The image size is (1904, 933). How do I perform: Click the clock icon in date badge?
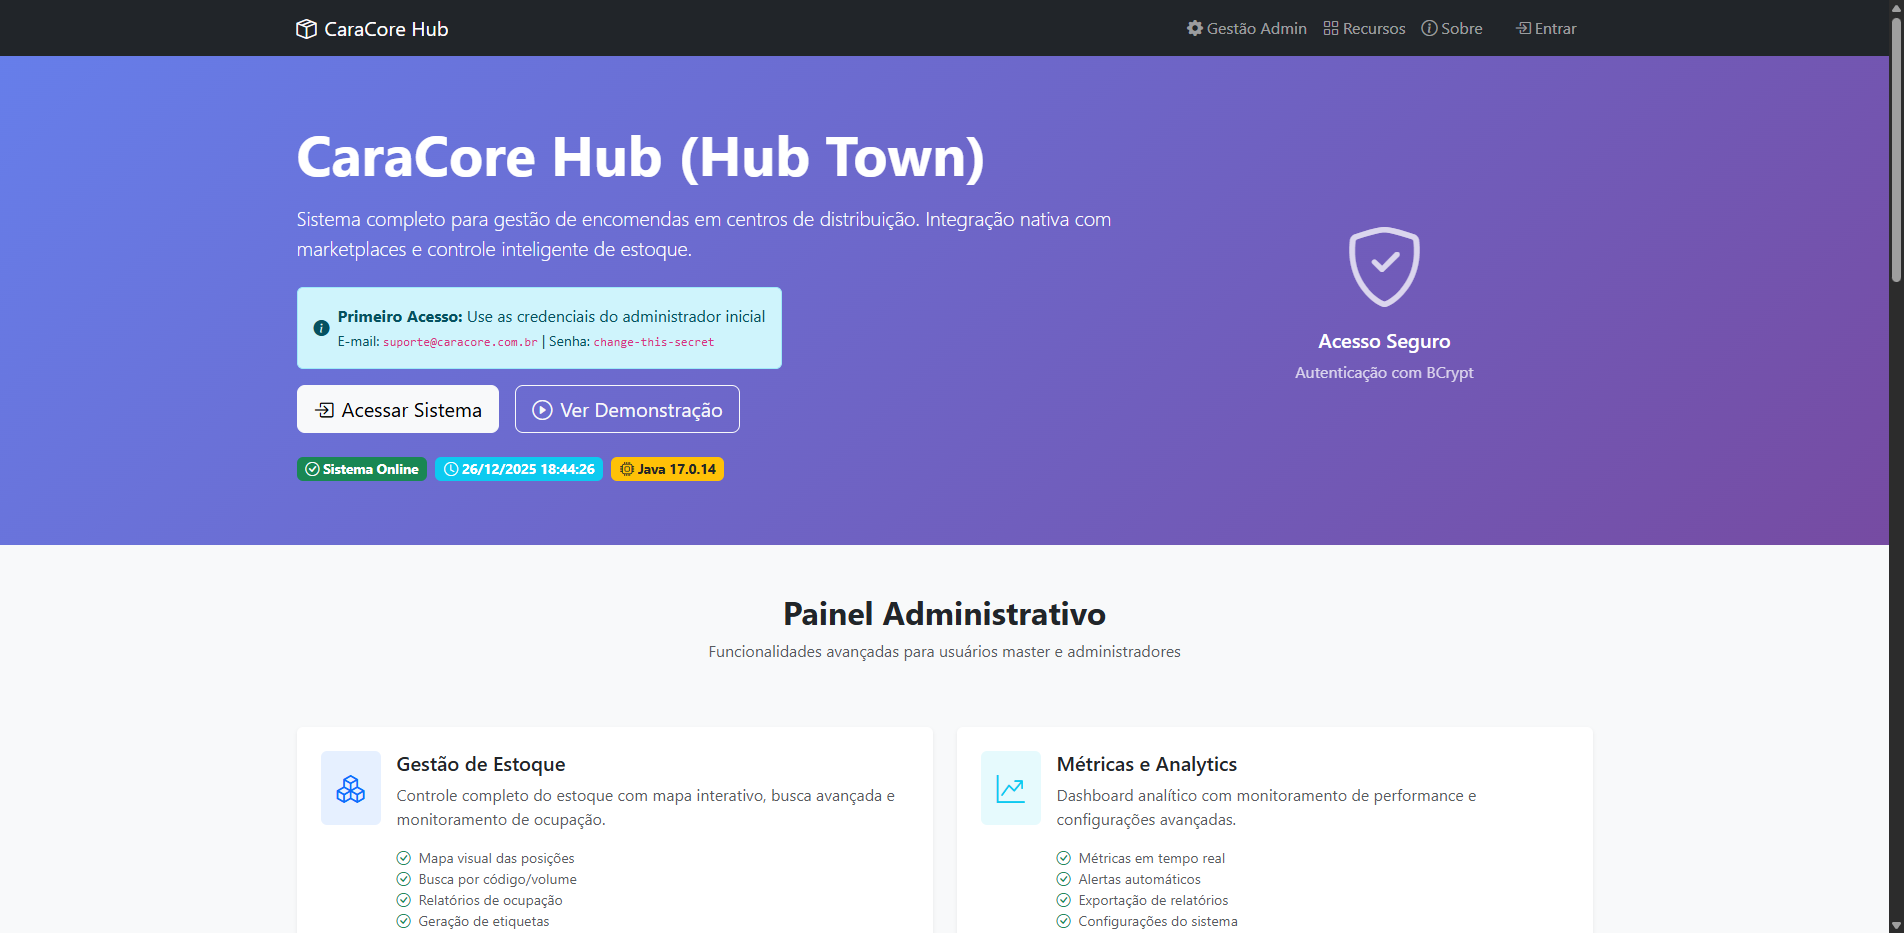click(450, 469)
